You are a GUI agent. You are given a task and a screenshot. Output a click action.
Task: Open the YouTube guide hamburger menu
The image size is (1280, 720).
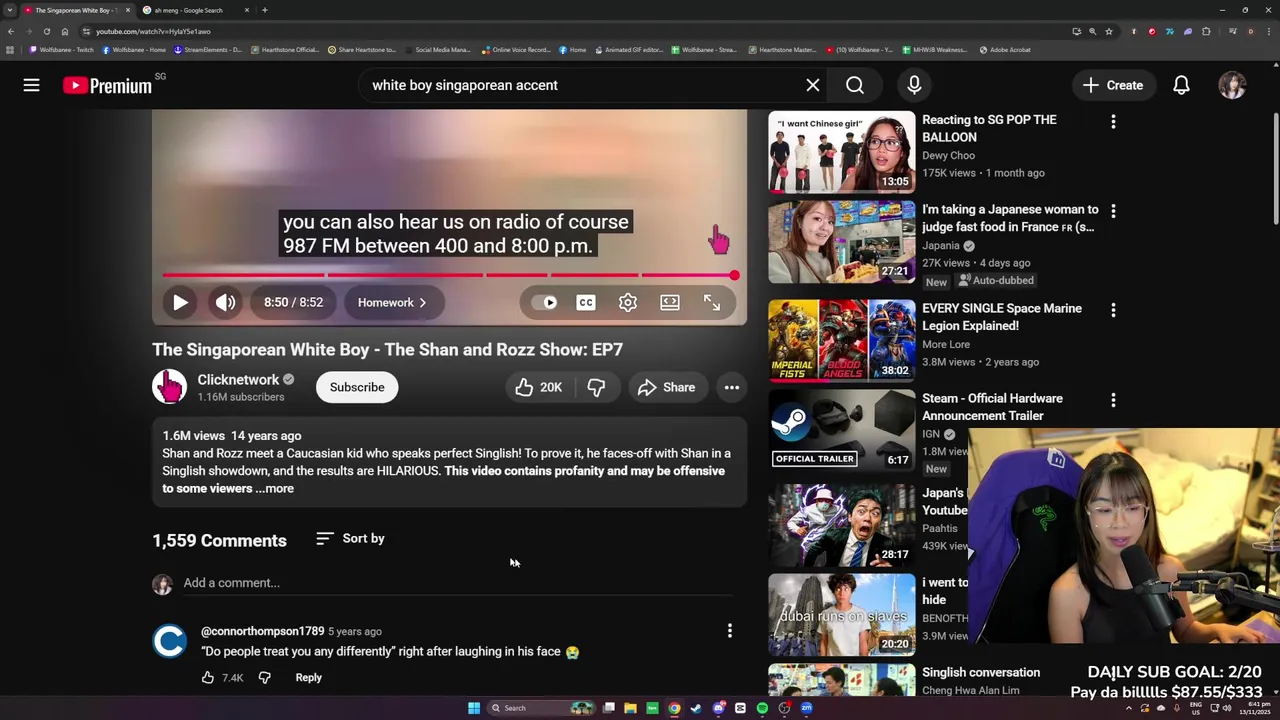coord(31,85)
